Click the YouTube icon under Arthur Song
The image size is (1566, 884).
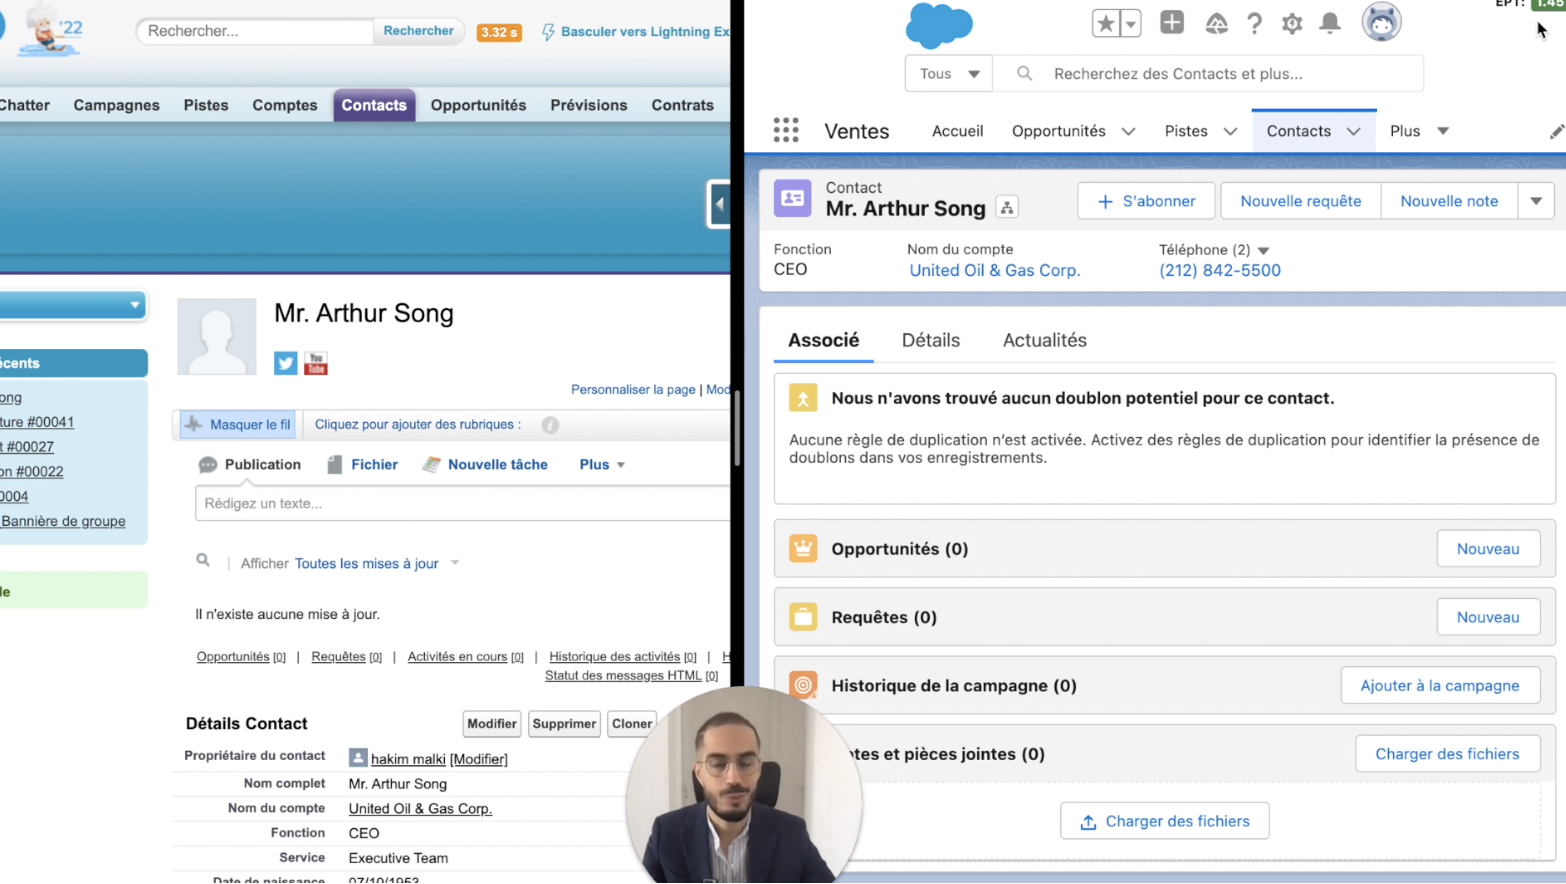[x=316, y=363]
